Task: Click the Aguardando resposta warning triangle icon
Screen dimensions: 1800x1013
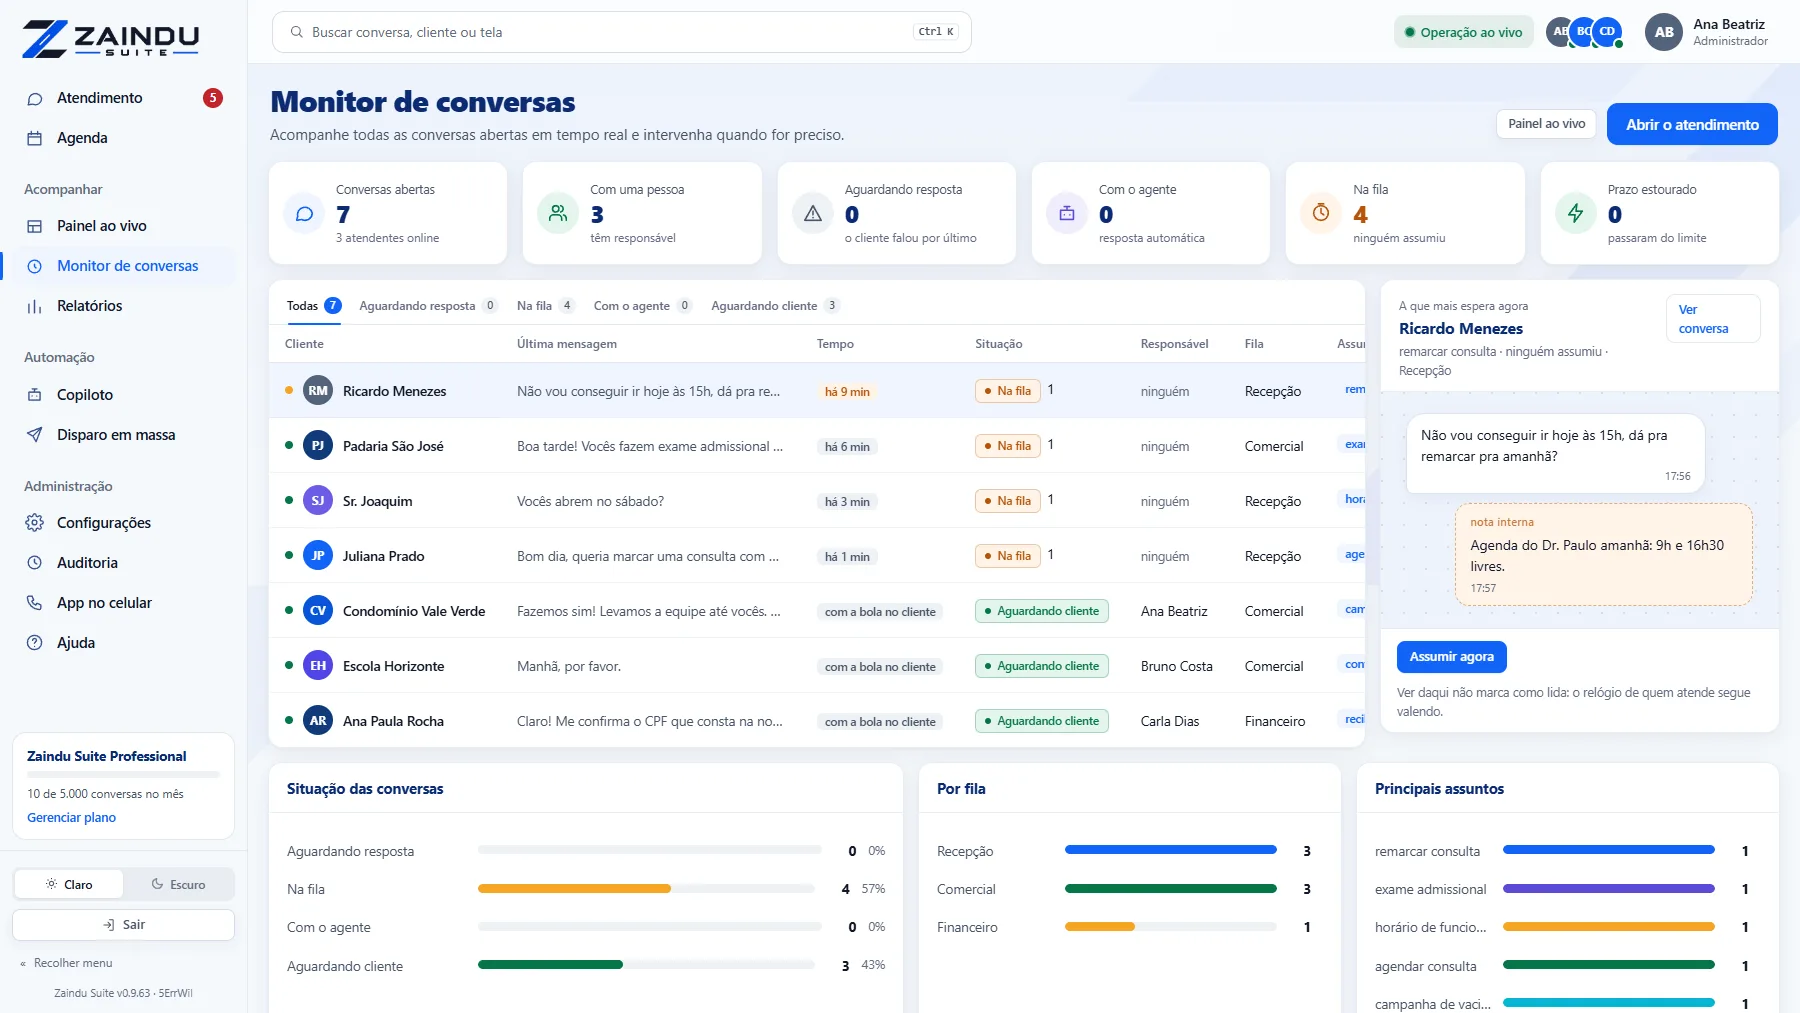Action: click(813, 213)
